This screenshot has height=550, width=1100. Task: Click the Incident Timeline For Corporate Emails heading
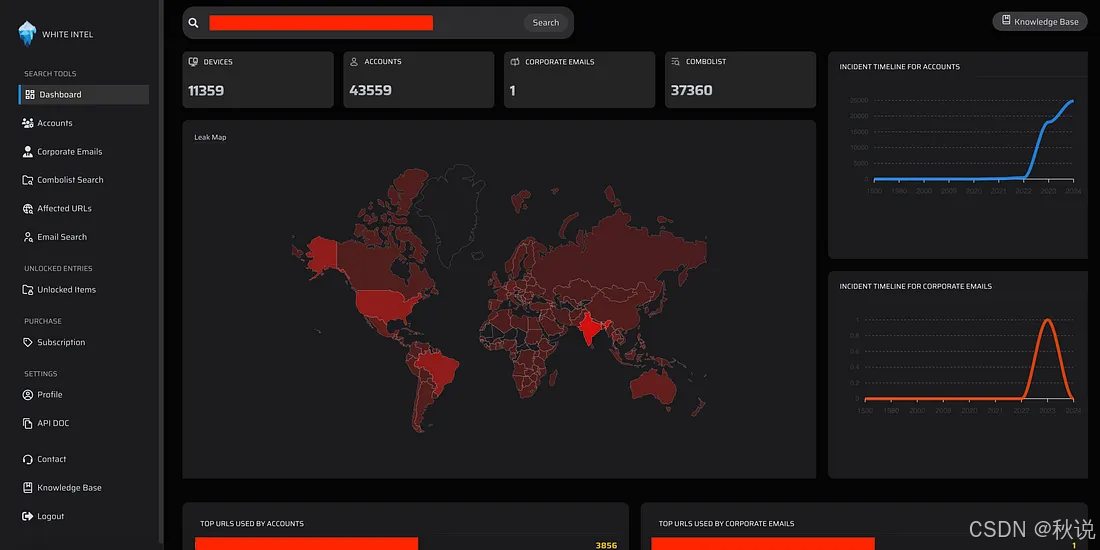pos(915,286)
